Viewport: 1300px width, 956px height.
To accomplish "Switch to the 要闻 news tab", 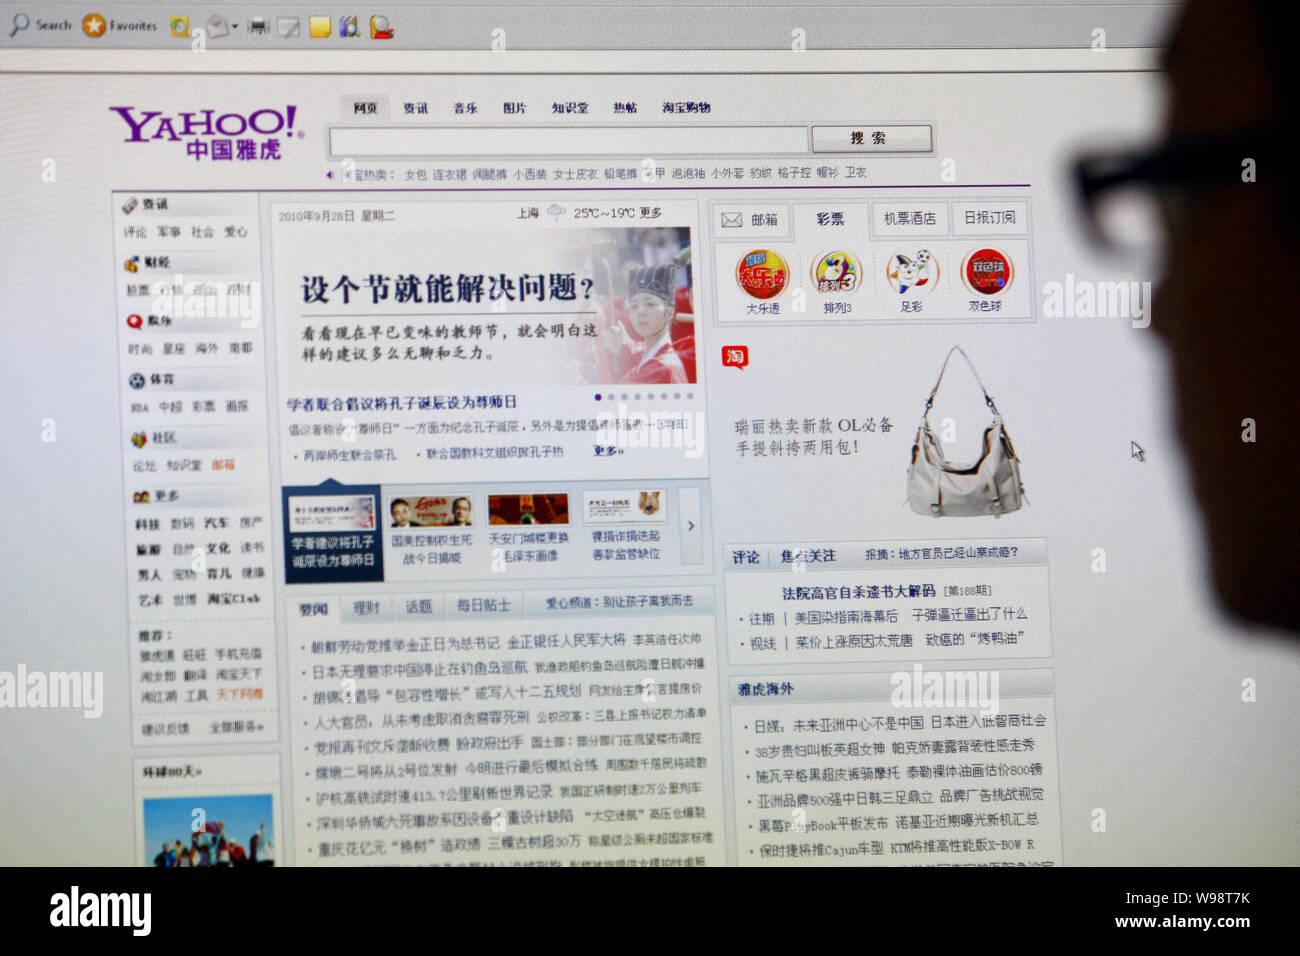I will pyautogui.click(x=314, y=609).
